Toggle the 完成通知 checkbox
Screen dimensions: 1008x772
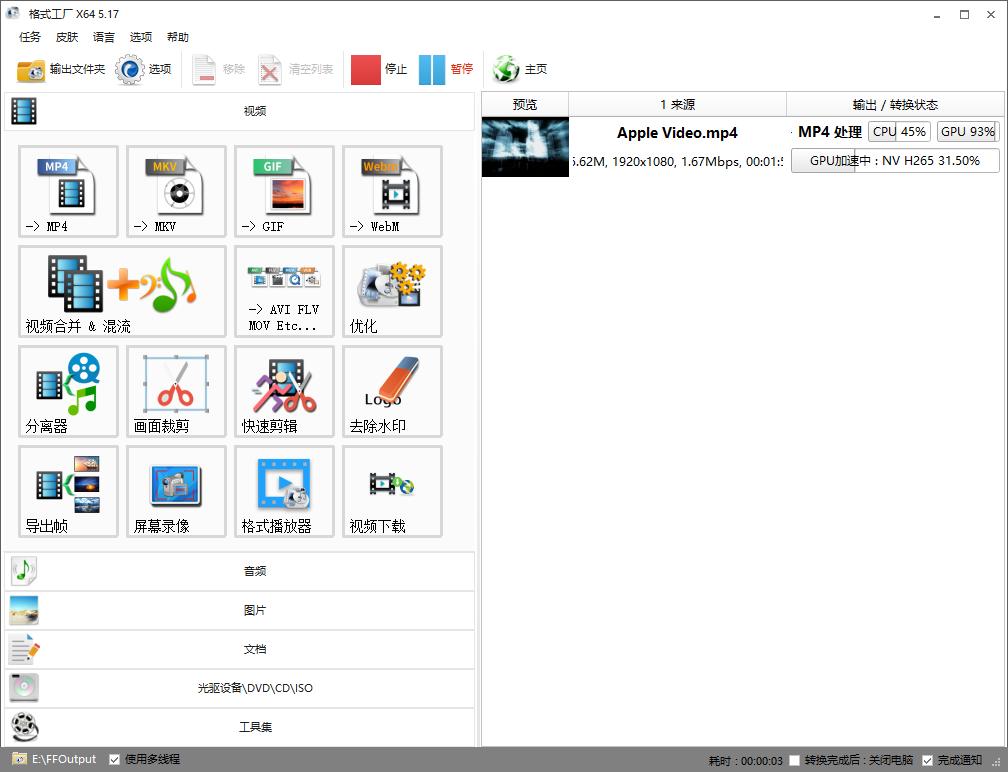click(x=928, y=761)
